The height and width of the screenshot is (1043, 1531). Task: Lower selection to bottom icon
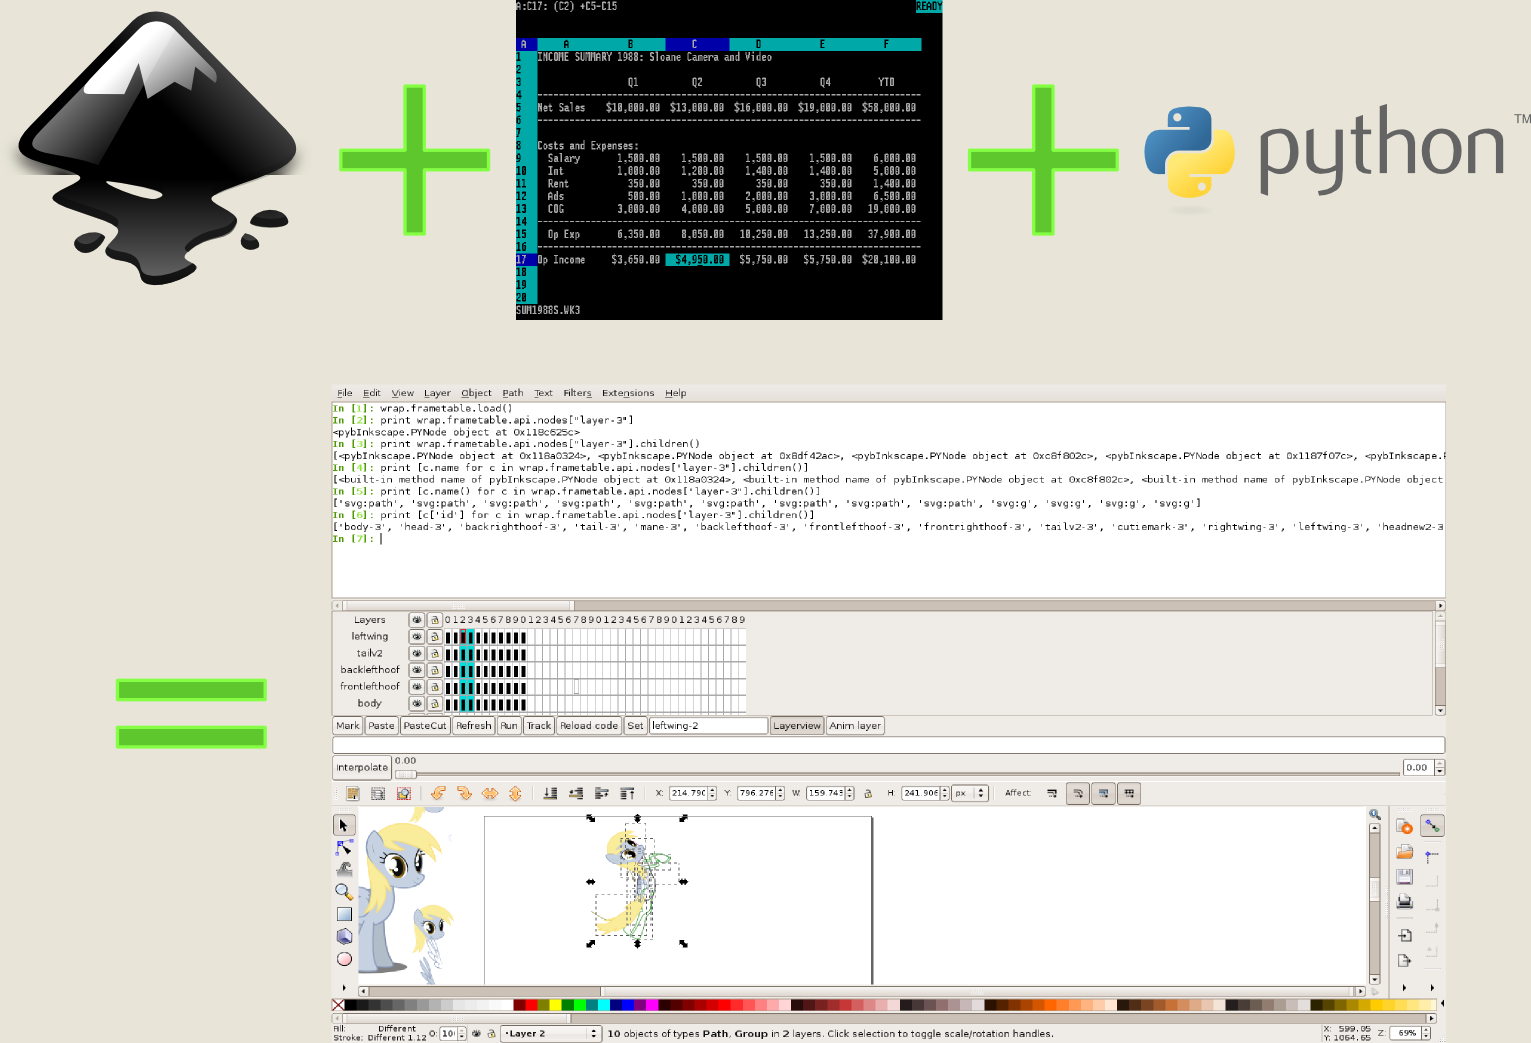[x=550, y=793]
